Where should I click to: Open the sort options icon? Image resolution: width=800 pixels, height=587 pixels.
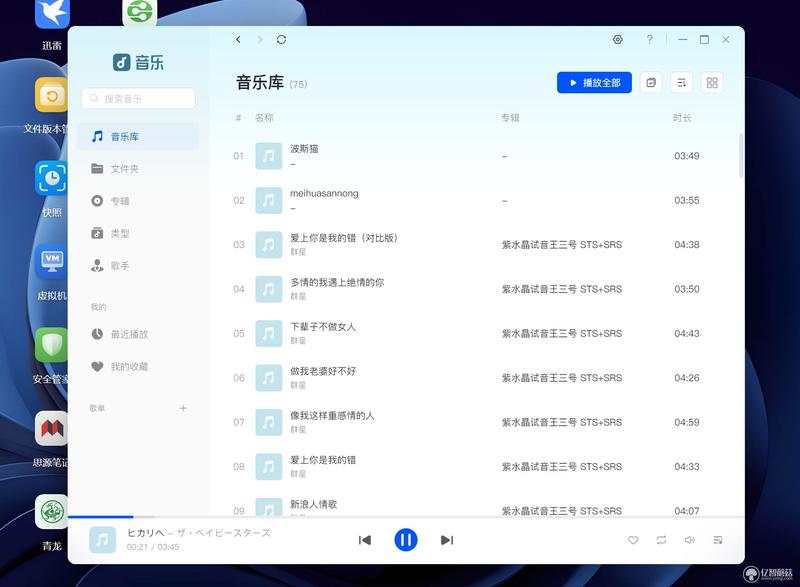coord(682,83)
